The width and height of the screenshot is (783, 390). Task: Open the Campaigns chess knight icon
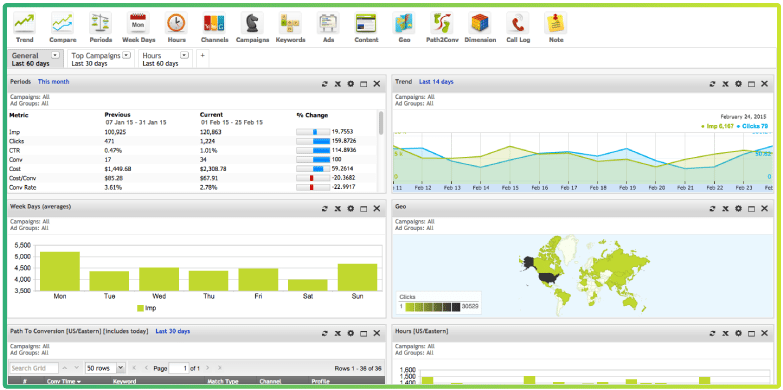(x=252, y=23)
